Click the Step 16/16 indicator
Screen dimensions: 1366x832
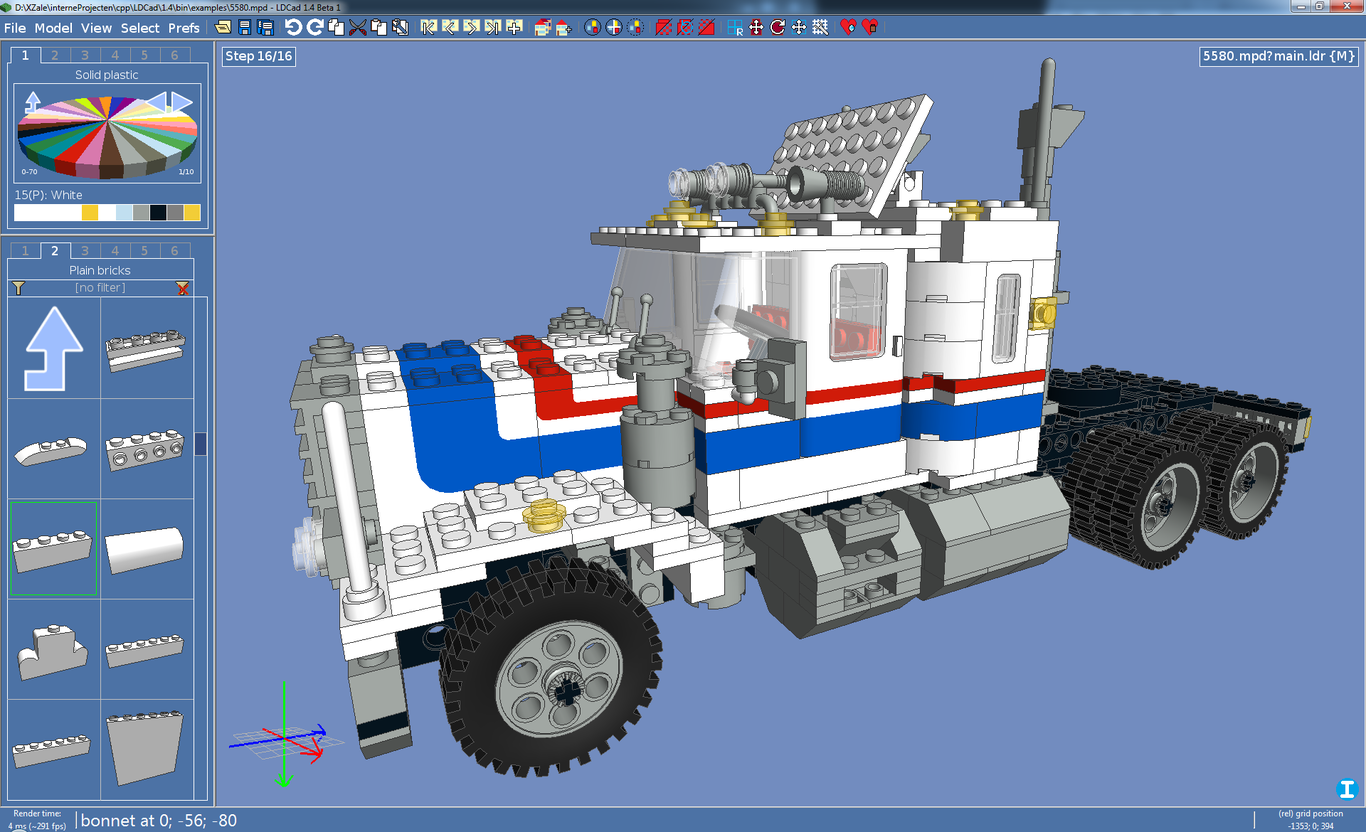258,56
